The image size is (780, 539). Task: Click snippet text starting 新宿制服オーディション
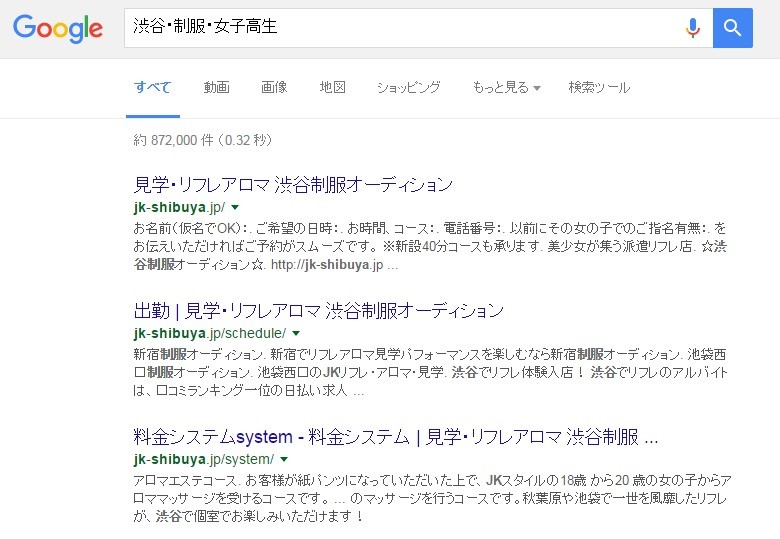[430, 372]
